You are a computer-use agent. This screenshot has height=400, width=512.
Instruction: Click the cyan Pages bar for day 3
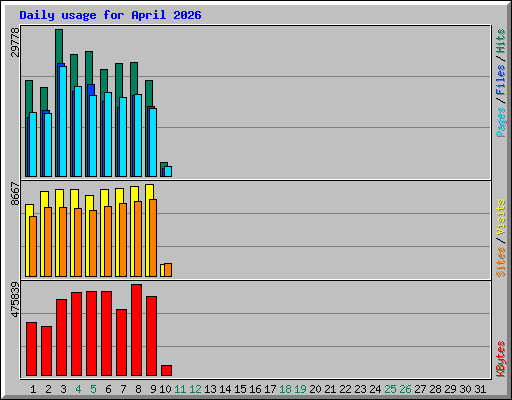click(x=63, y=121)
